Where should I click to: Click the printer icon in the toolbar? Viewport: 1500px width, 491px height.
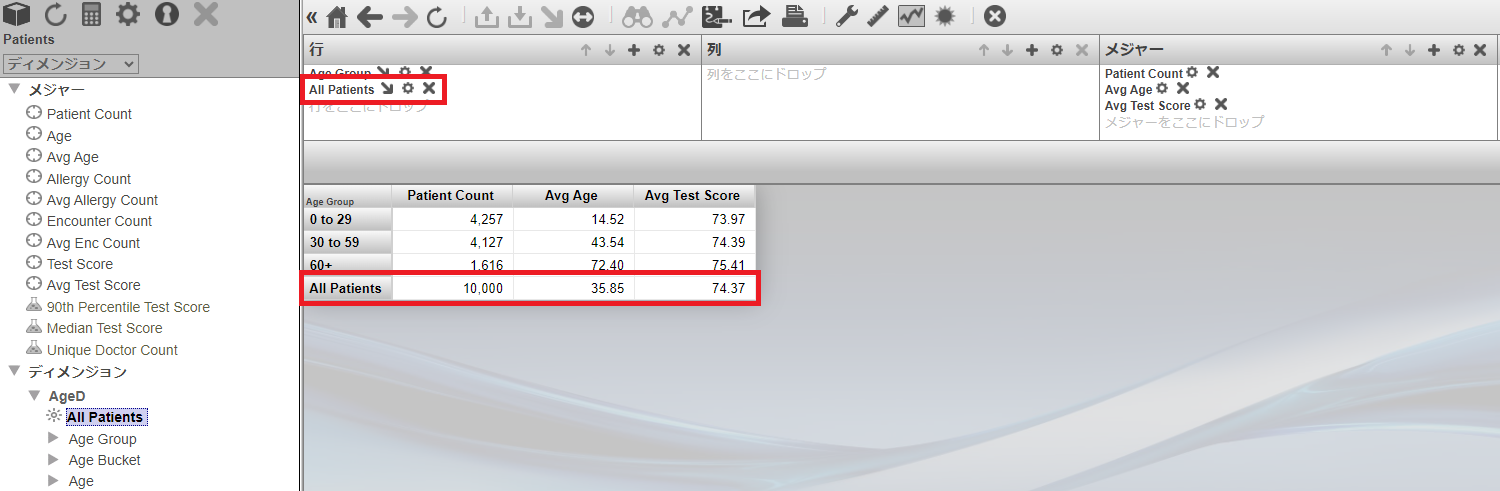pos(795,17)
